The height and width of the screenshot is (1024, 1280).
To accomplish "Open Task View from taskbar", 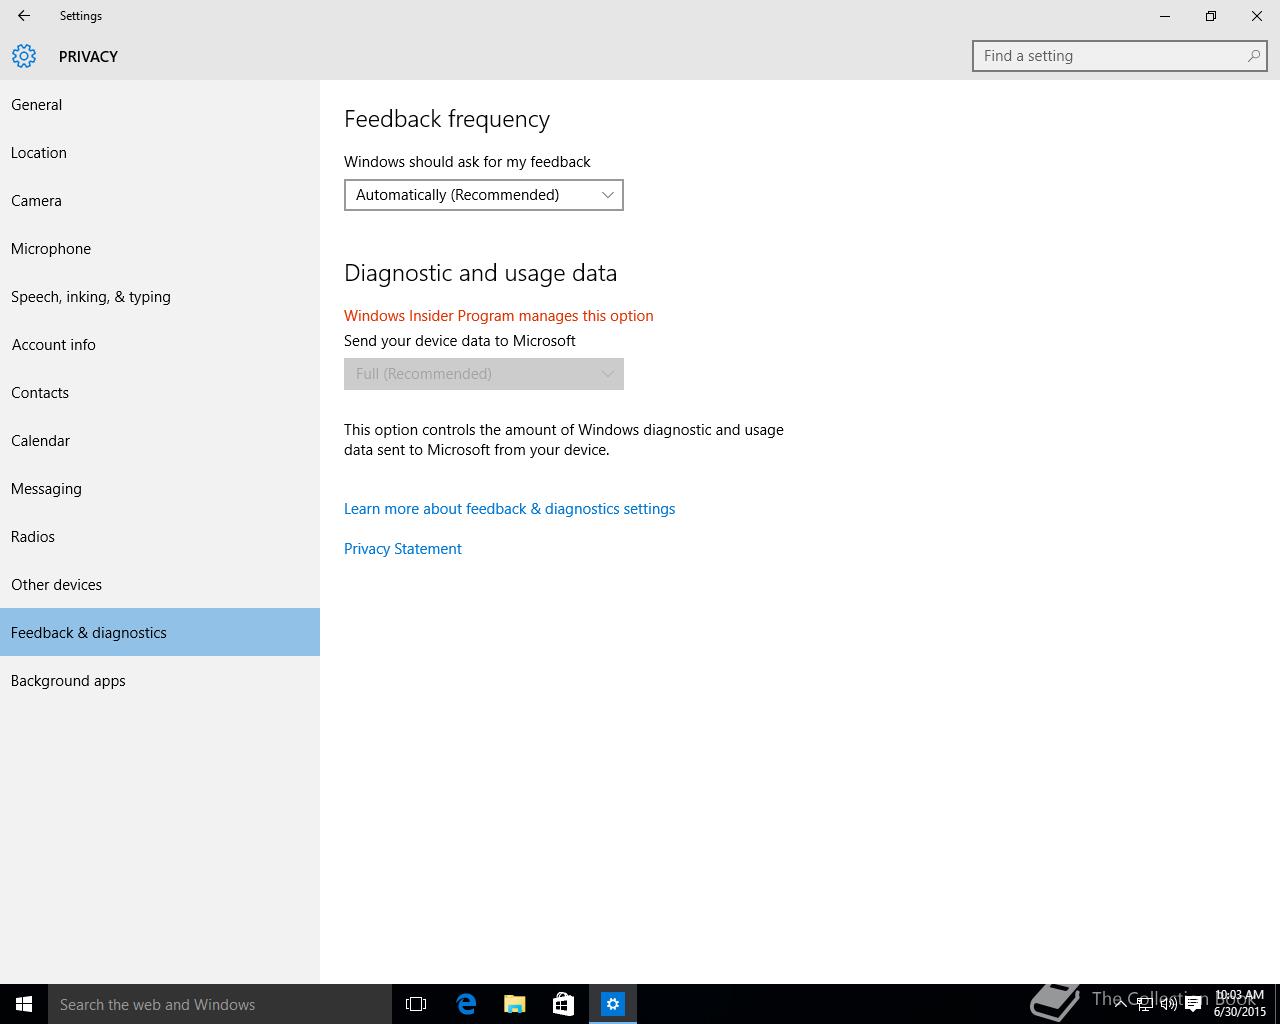I will click(416, 1004).
